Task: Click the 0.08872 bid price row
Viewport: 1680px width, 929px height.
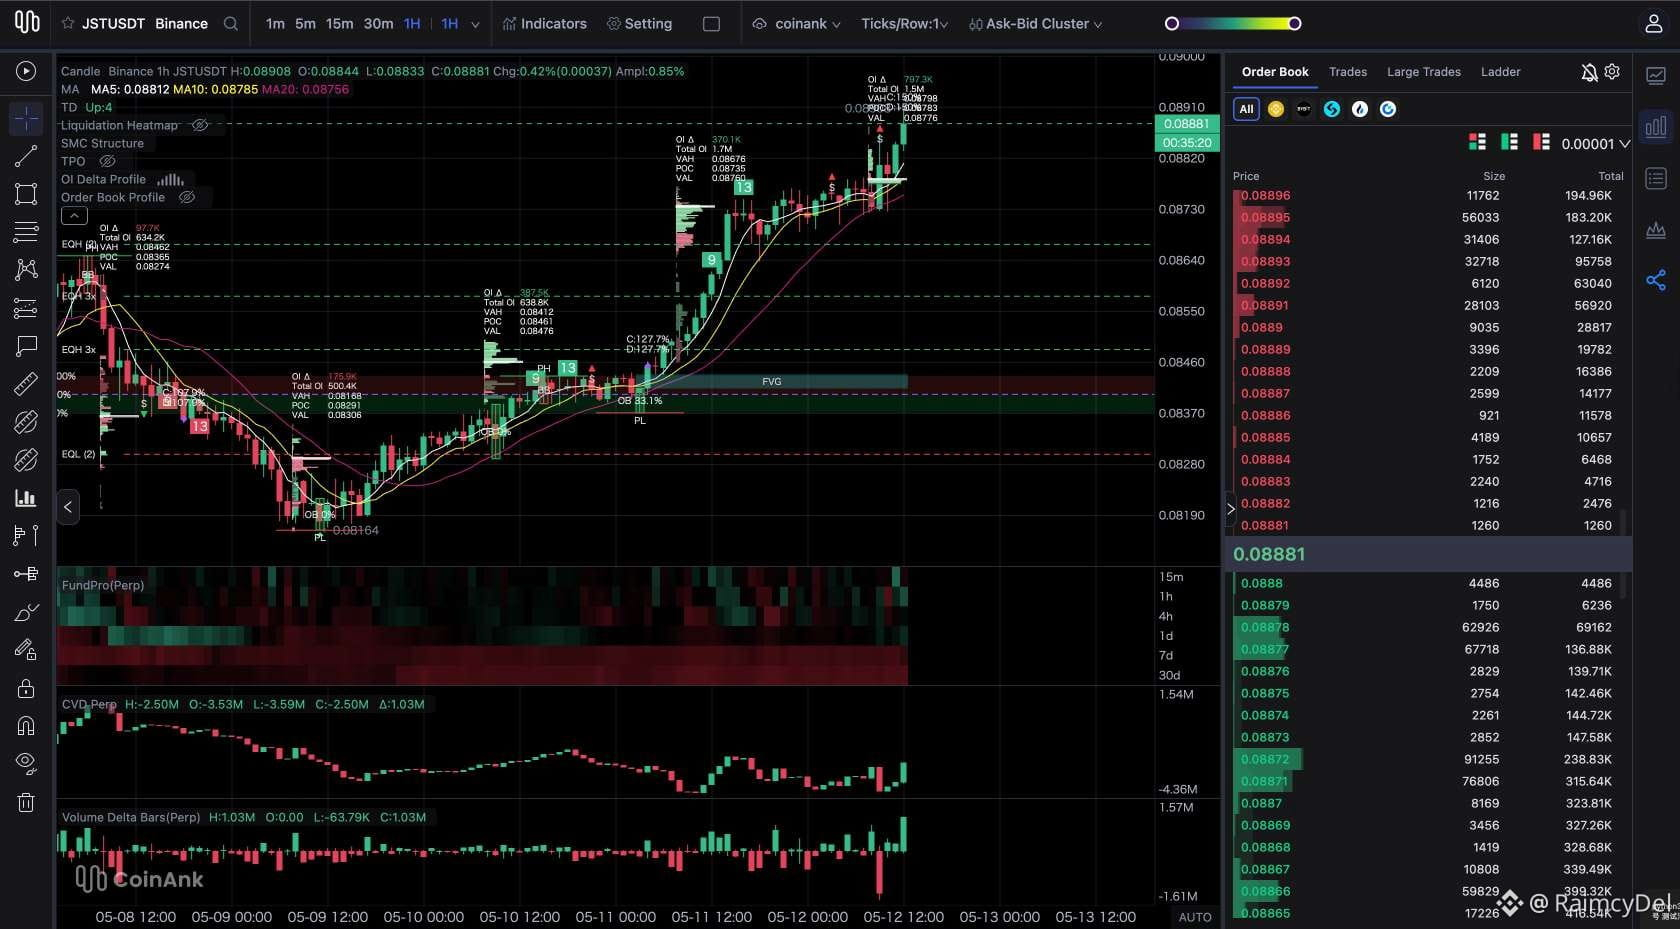Action: (x=1428, y=759)
